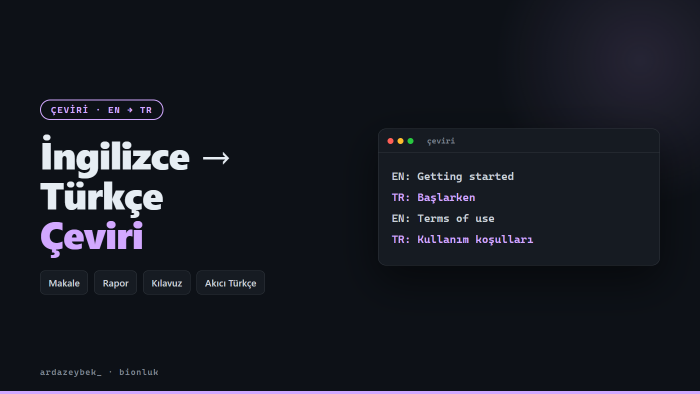Click the line 'TR: Kullanım koşulları'
This screenshot has width=700, height=394.
[x=462, y=239]
